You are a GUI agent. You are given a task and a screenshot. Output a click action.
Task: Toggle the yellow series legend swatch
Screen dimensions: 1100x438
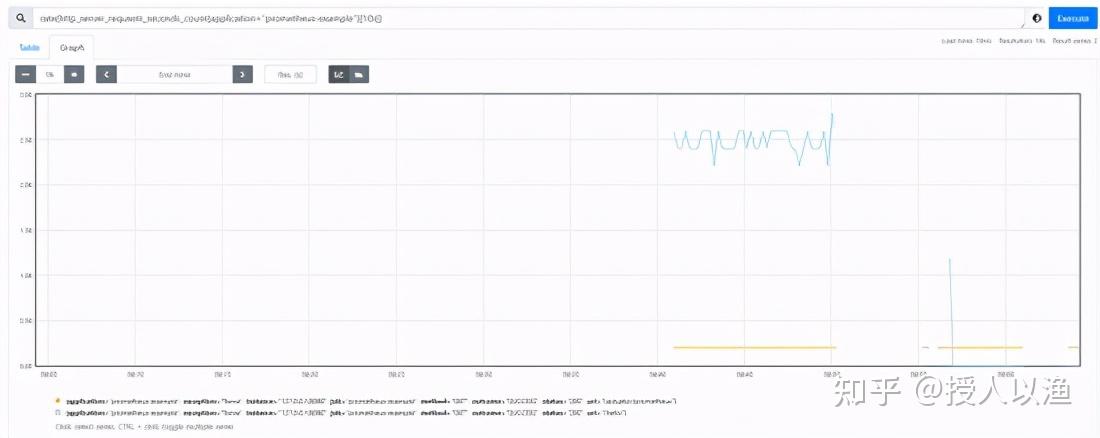point(58,401)
